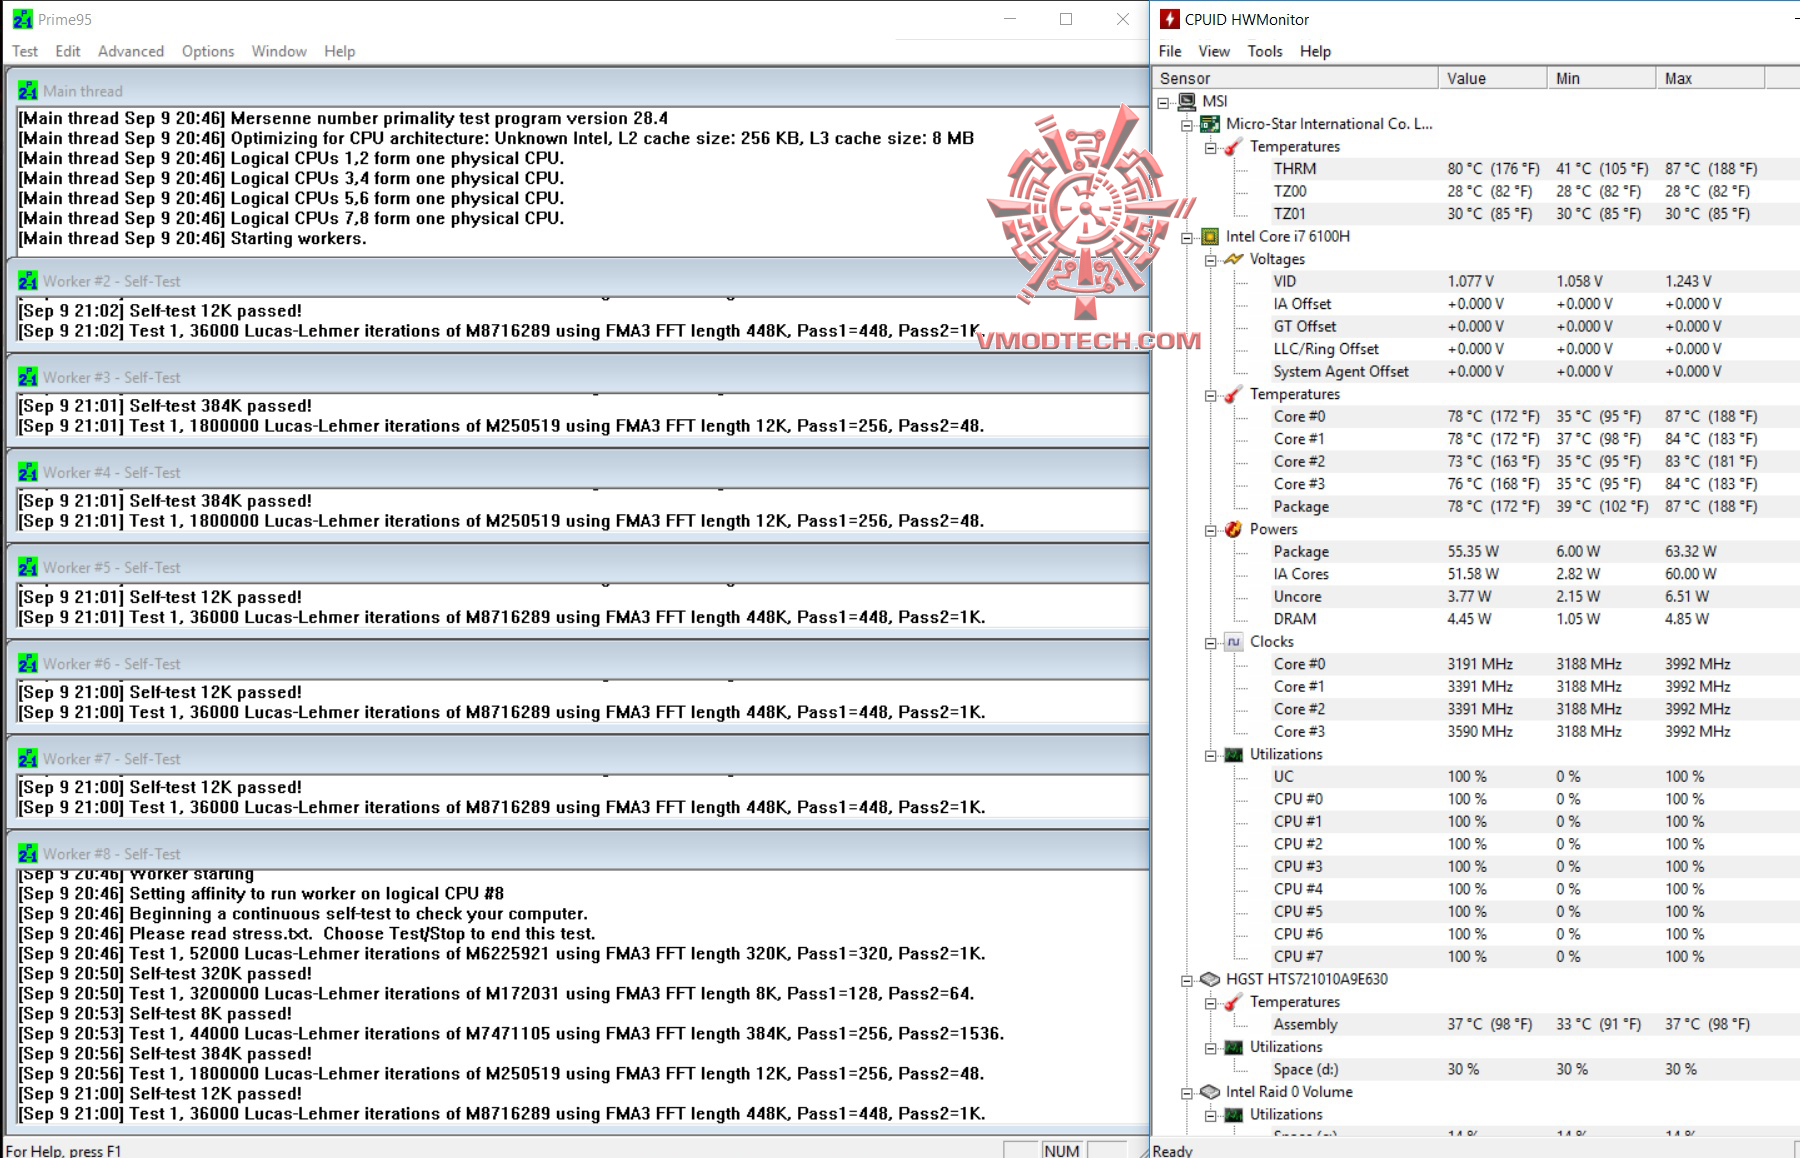Click the Micro-Star motherboard icon
1800x1158 pixels.
click(1210, 124)
